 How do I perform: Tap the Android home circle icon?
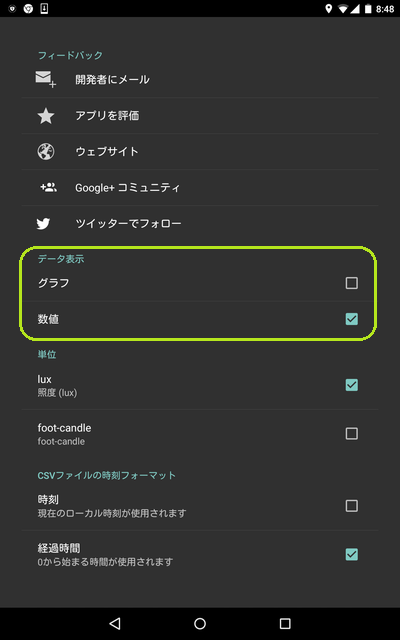[x=200, y=623]
